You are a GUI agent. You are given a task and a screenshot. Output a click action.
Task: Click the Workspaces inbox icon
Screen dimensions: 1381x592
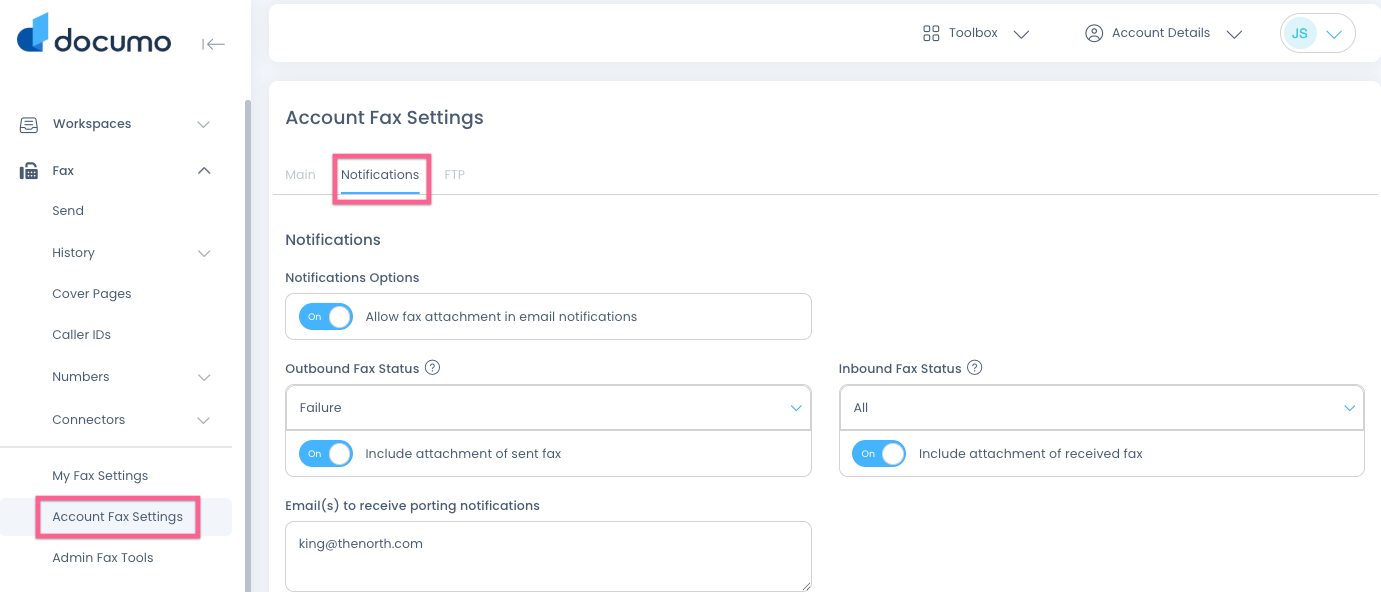click(29, 125)
